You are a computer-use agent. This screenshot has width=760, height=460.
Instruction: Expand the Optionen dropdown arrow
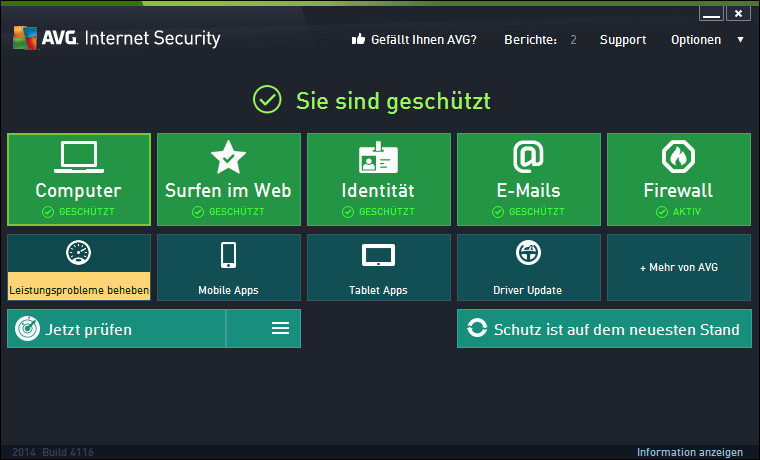pyautogui.click(x=740, y=39)
